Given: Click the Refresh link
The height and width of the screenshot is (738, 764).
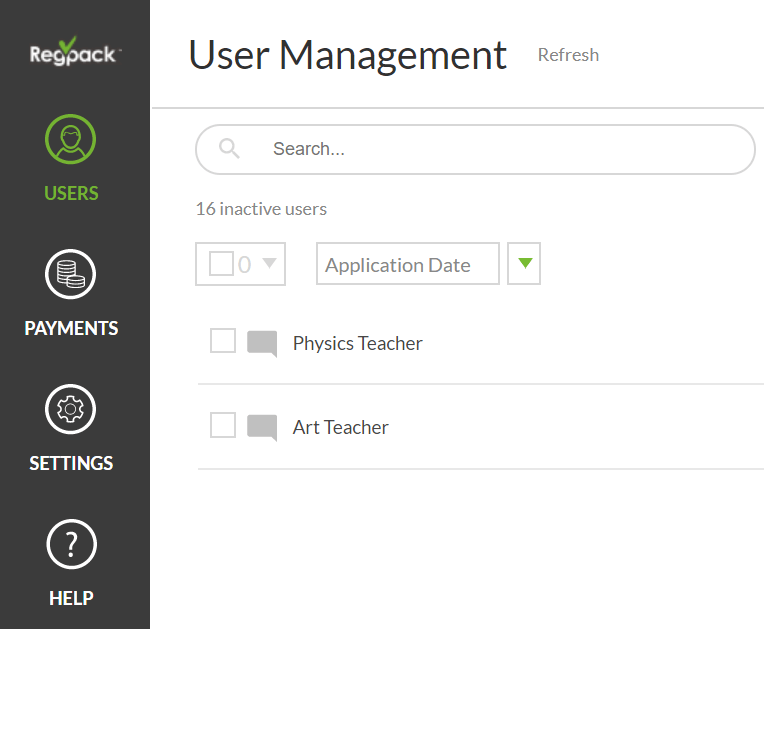Looking at the screenshot, I should [x=568, y=55].
